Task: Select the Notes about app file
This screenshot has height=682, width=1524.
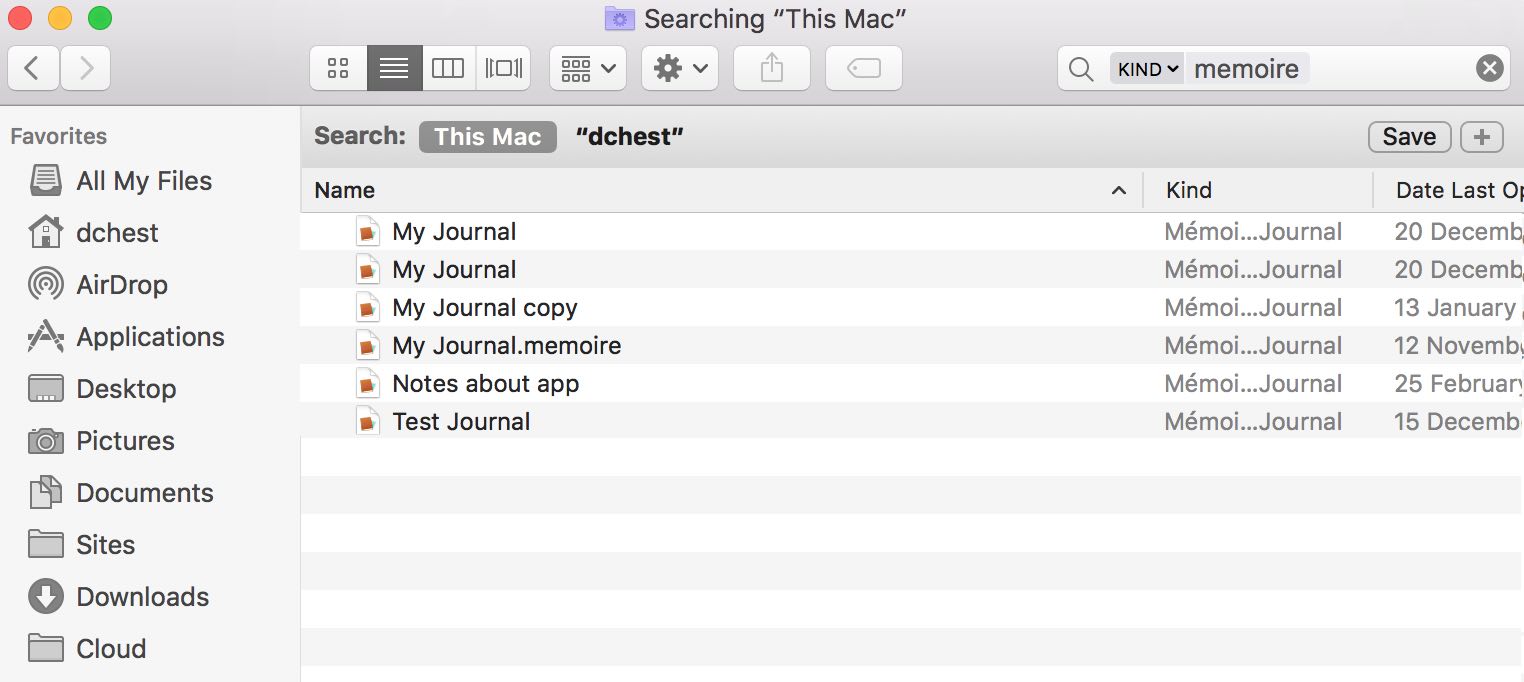Action: click(x=485, y=384)
